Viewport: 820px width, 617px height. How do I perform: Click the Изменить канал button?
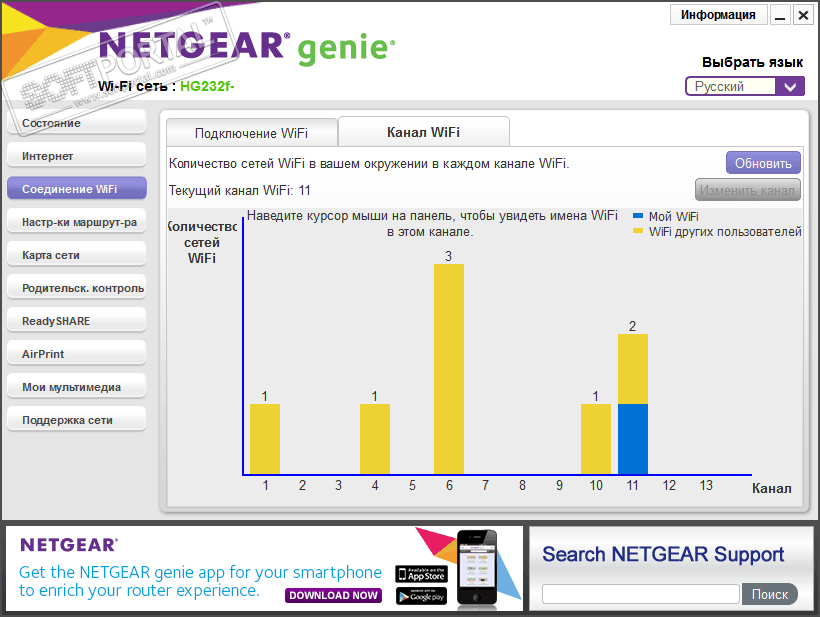coord(748,190)
